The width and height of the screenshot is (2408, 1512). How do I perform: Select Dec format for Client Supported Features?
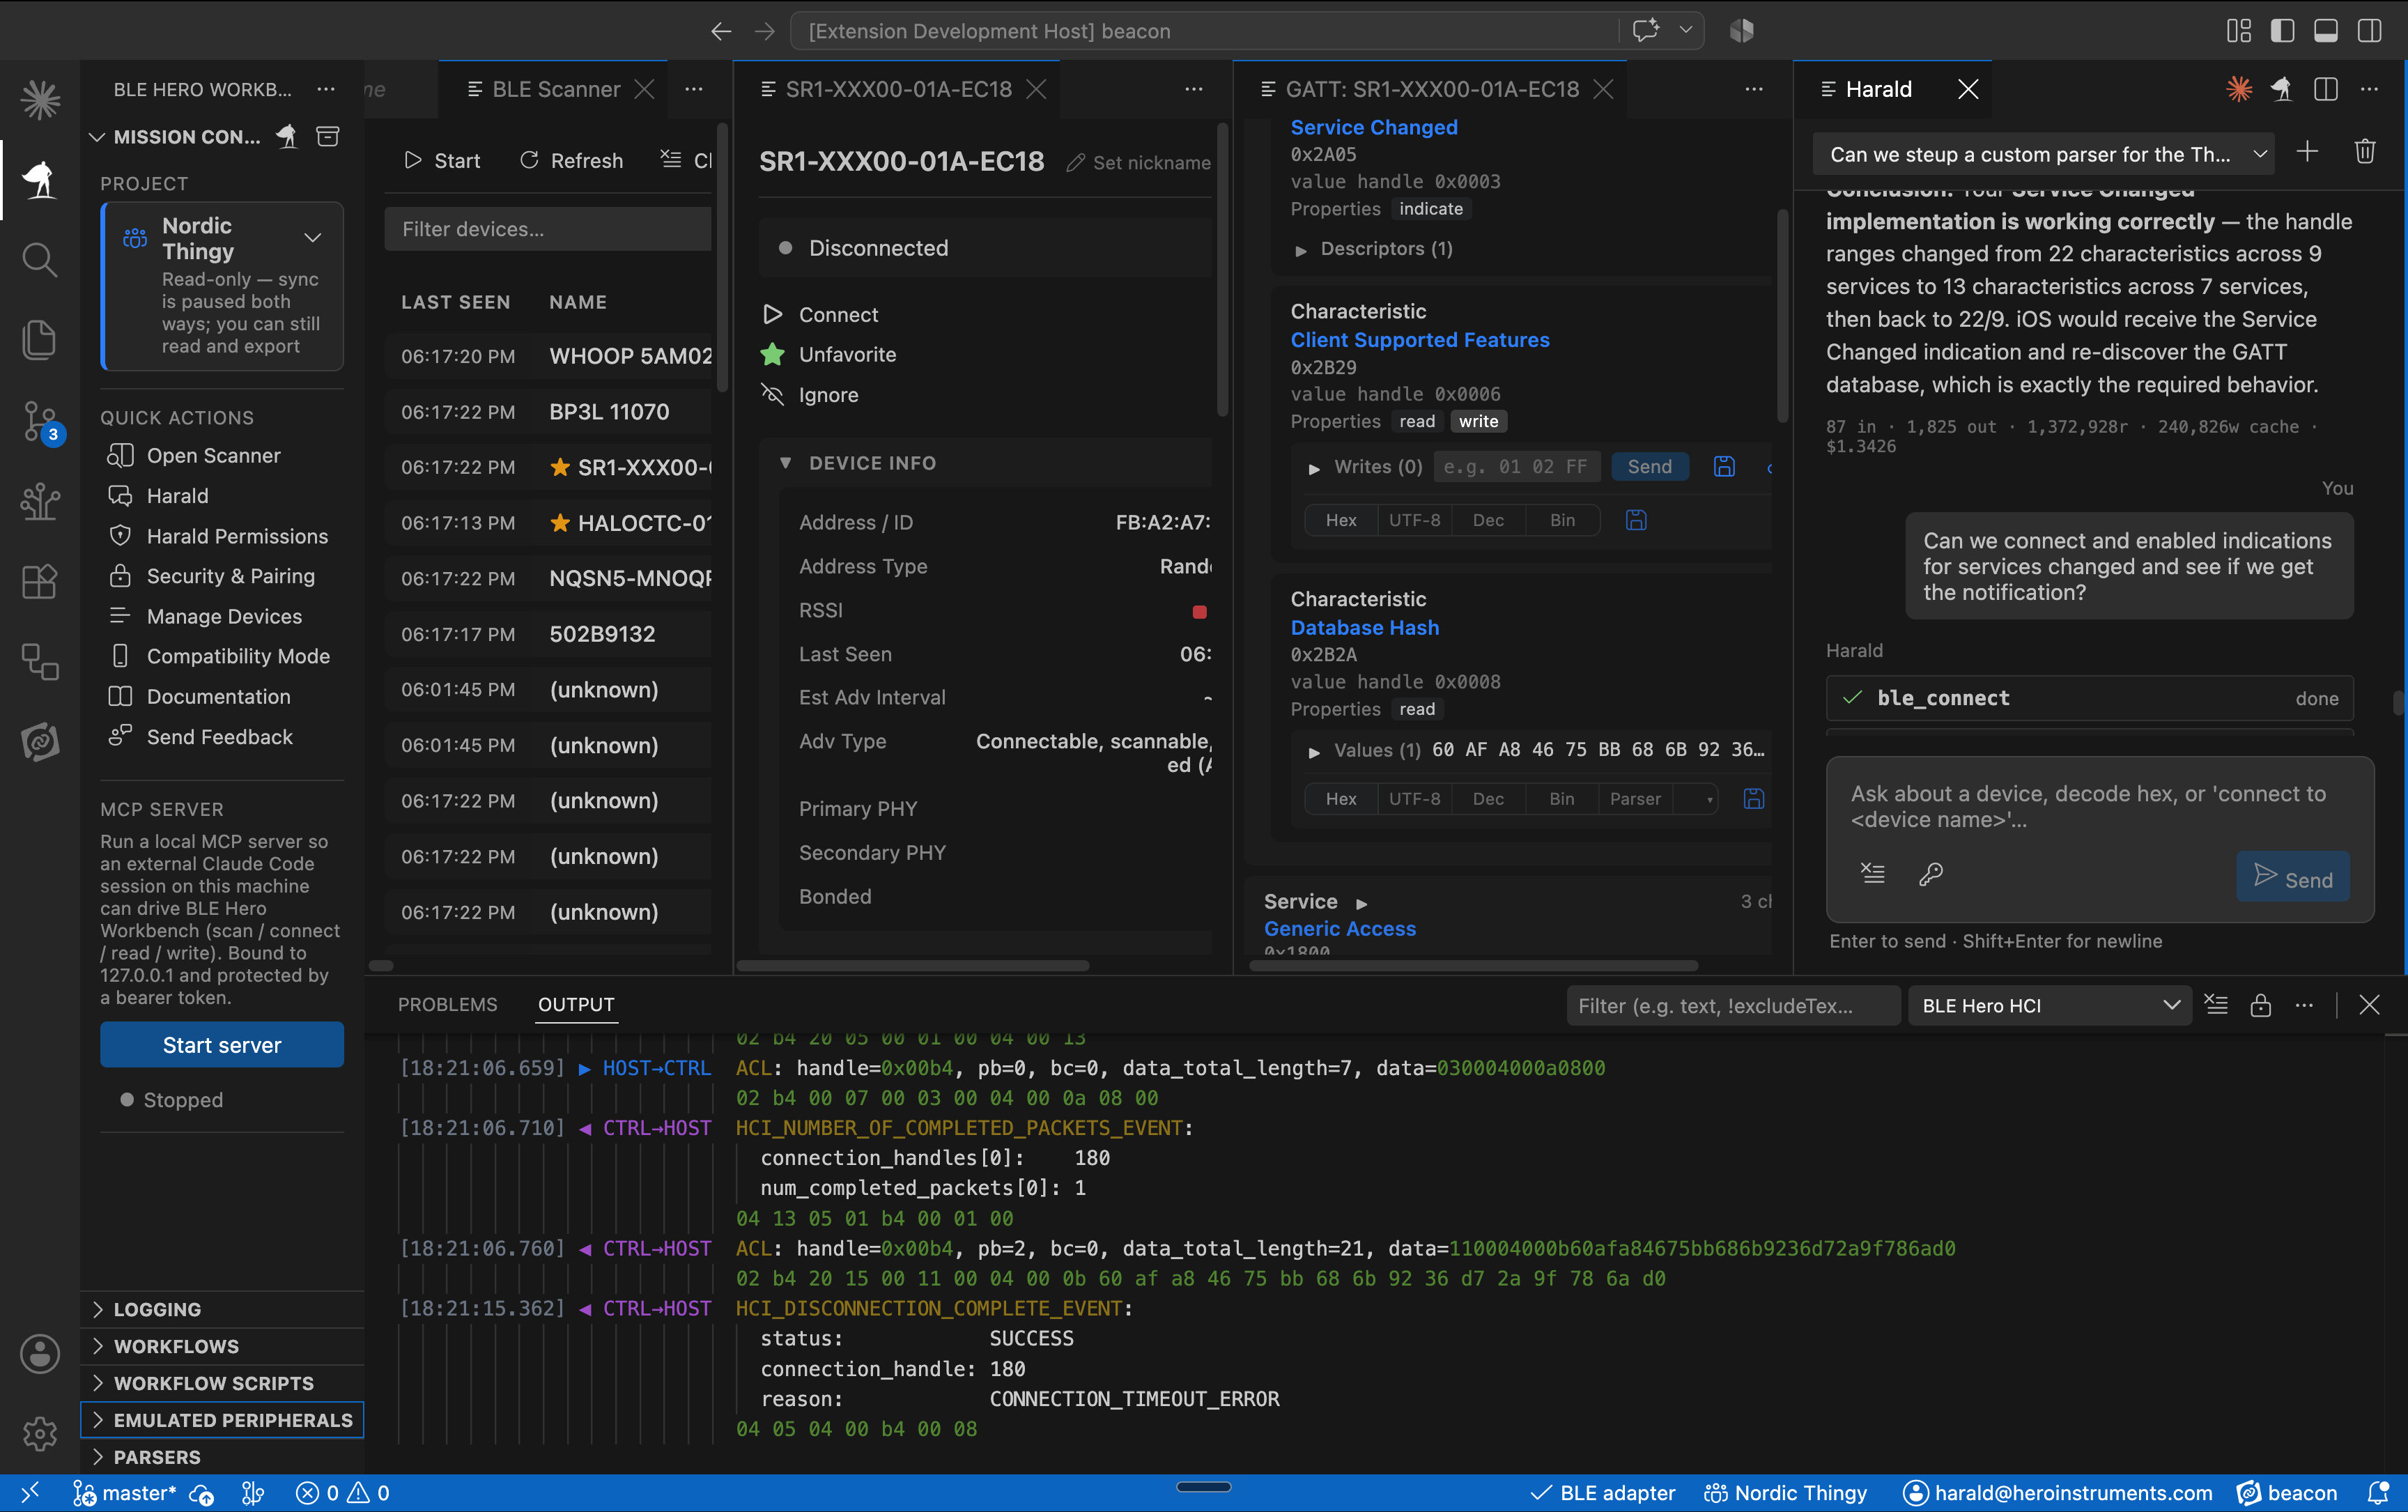point(1489,520)
